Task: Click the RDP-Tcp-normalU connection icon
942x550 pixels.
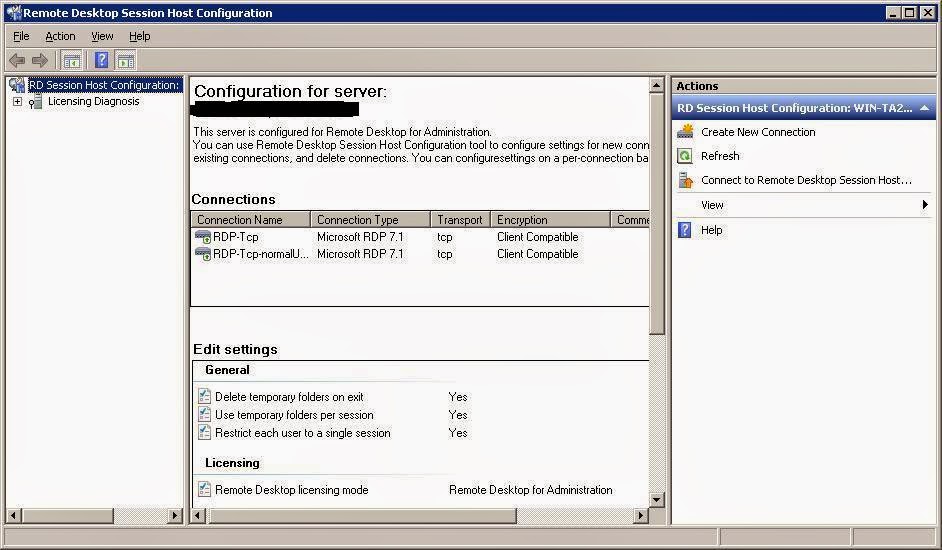Action: click(203, 254)
